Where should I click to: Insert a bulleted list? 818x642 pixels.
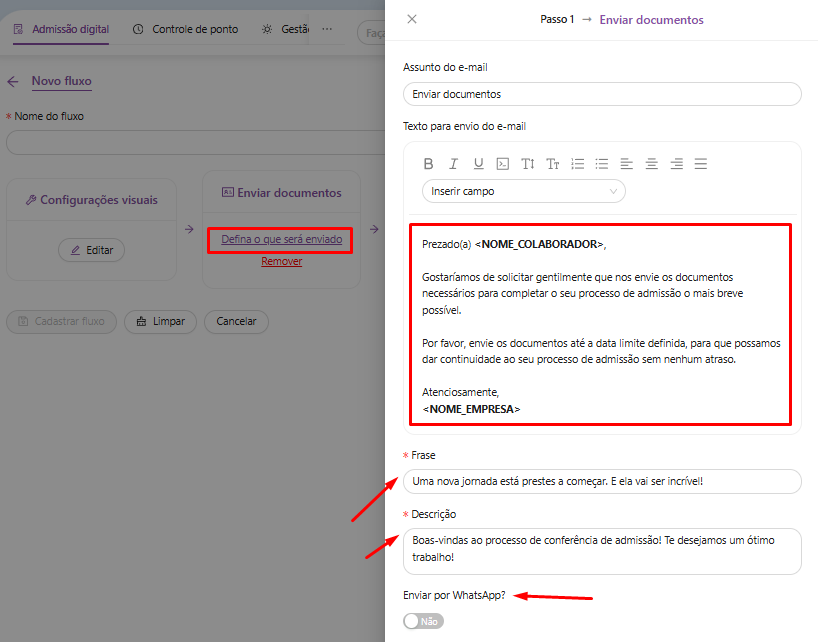[x=601, y=164]
